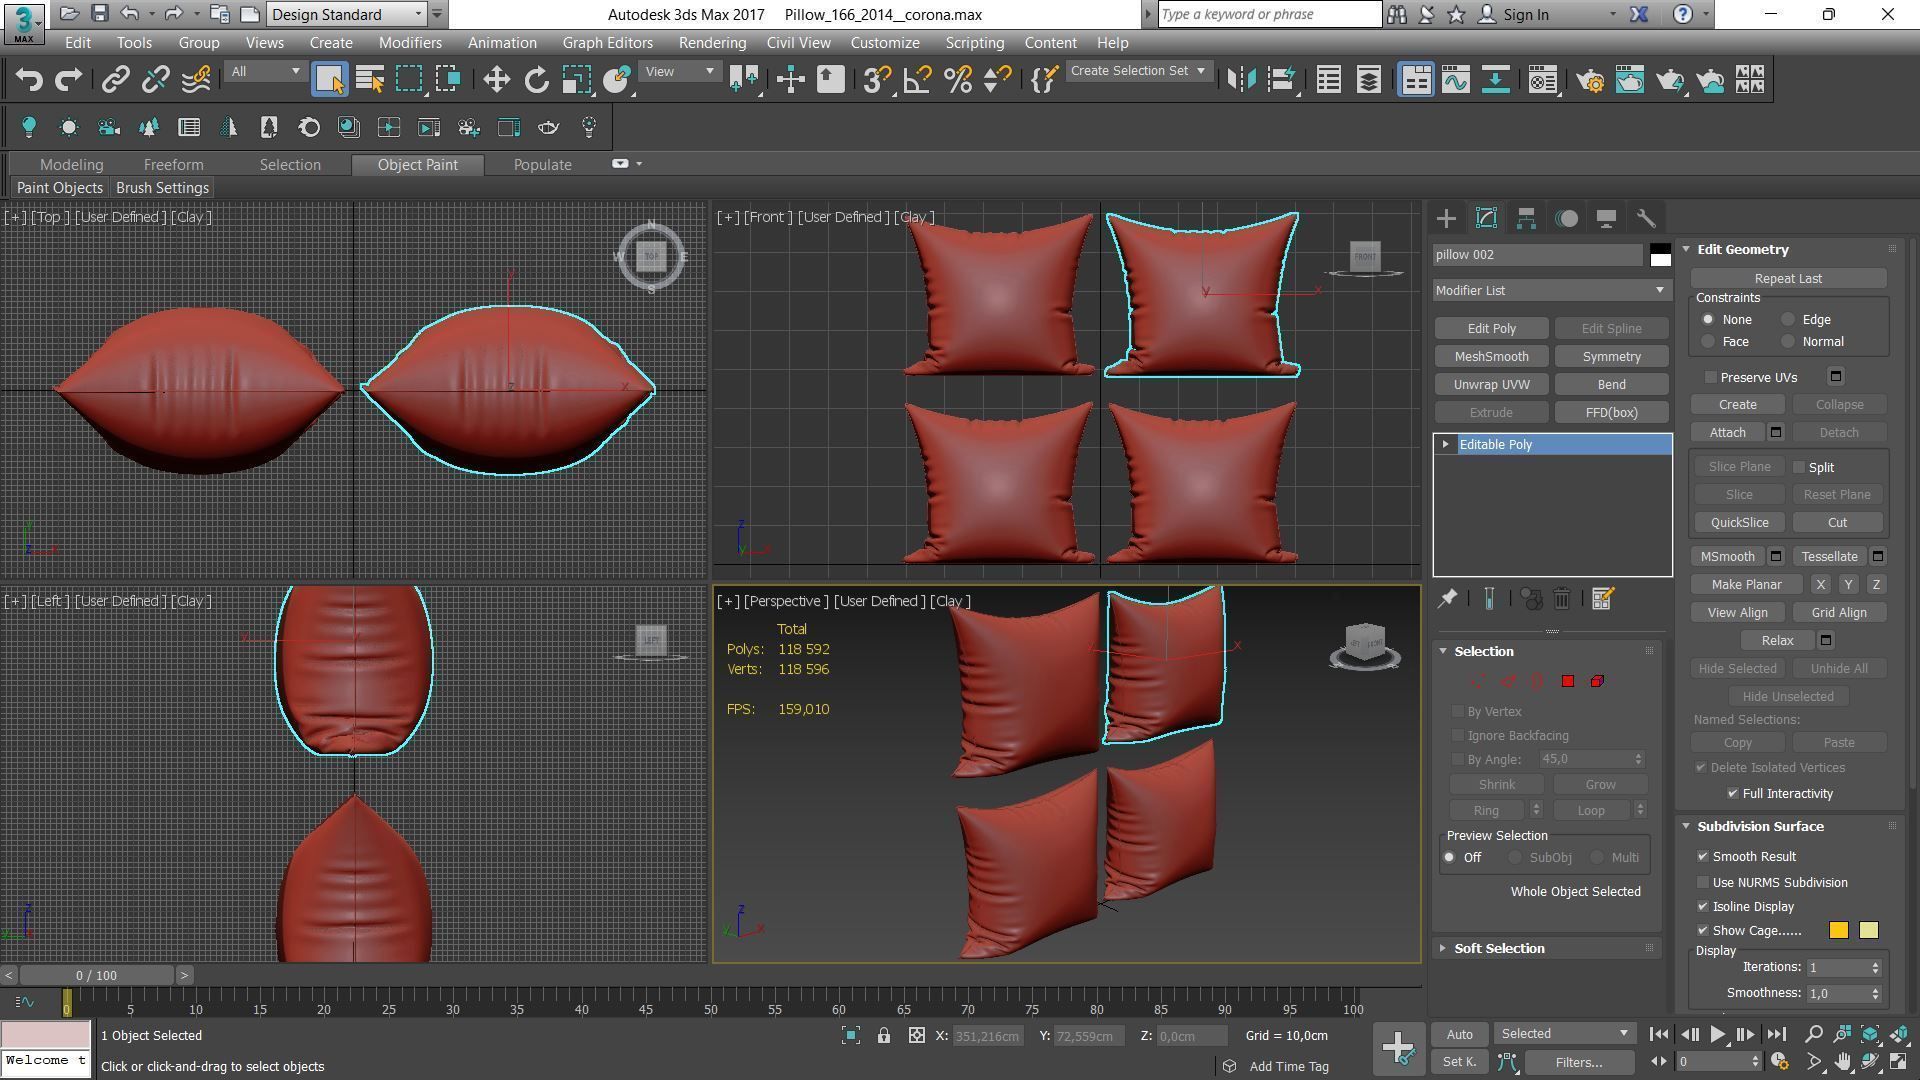
Task: Click the MeshSmooth modifier button
Action: [x=1491, y=357]
